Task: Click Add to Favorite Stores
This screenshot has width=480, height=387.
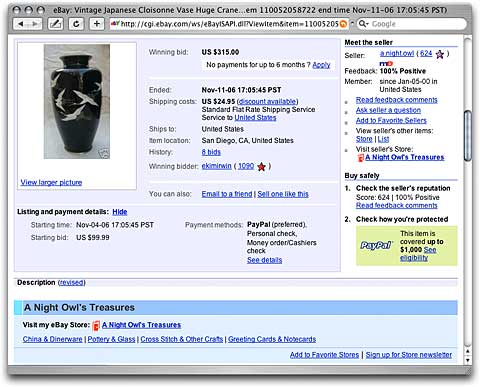Action: coord(324,355)
